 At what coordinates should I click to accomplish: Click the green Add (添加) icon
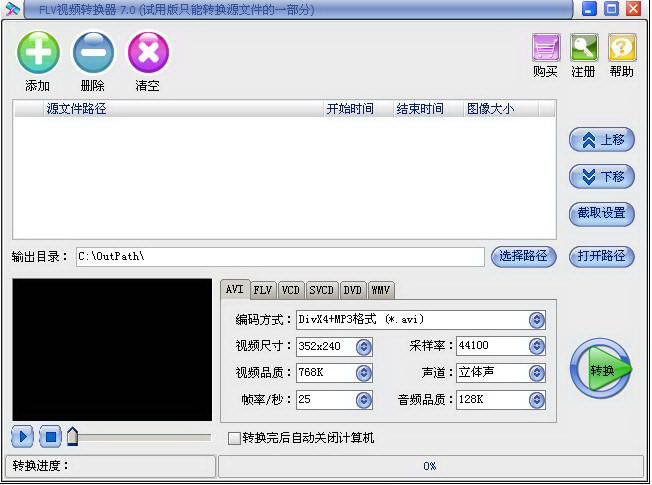(38, 52)
